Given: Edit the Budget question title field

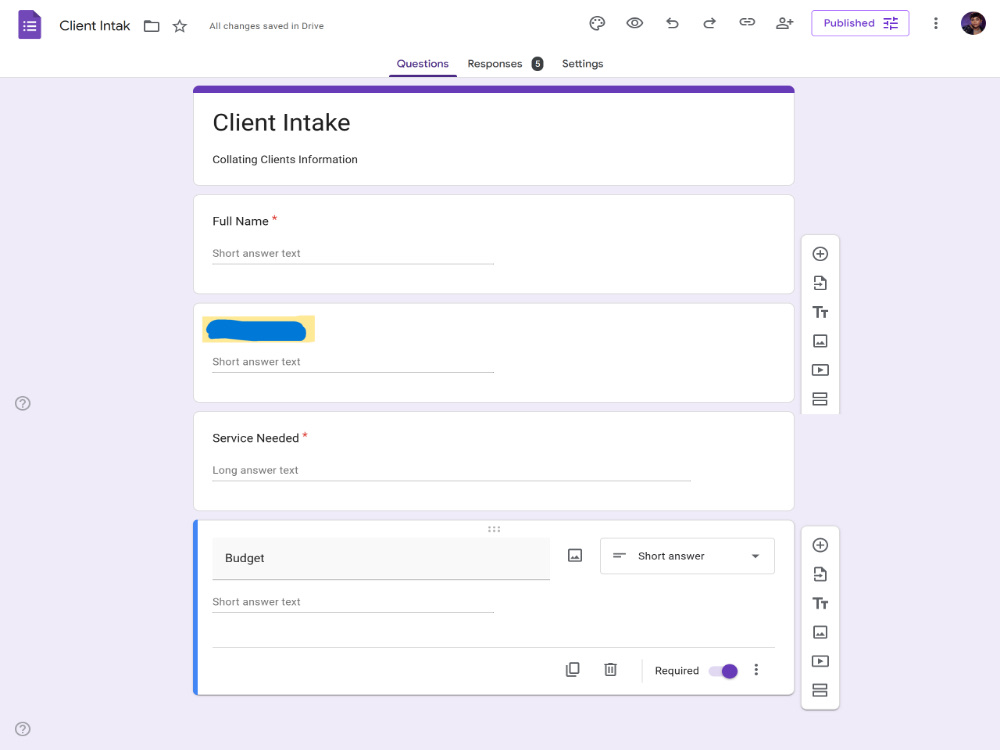Looking at the screenshot, I should click(x=381, y=558).
